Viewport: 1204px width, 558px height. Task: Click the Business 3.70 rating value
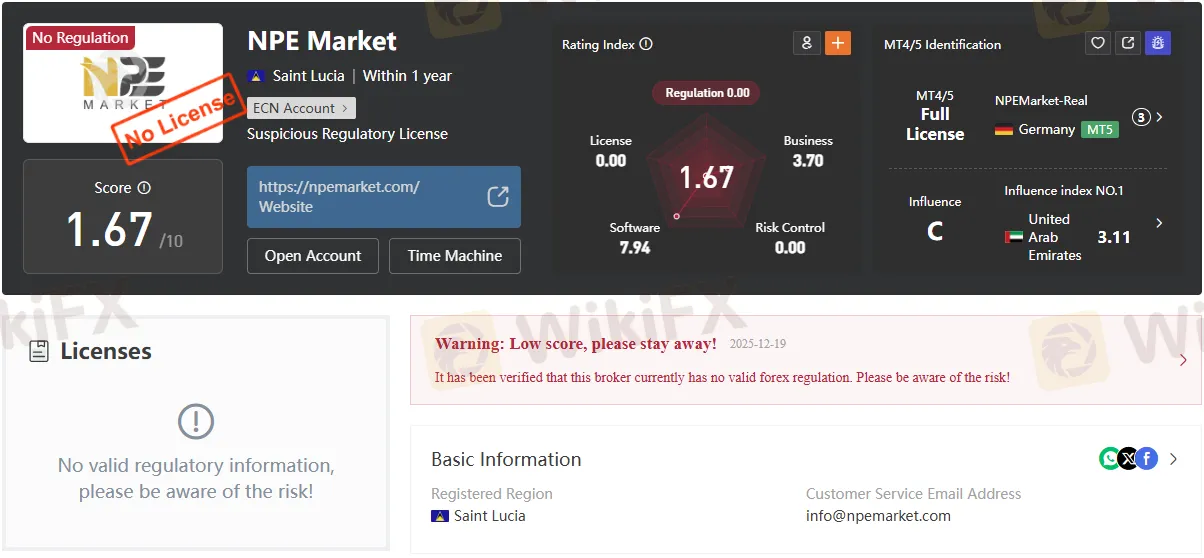click(808, 160)
